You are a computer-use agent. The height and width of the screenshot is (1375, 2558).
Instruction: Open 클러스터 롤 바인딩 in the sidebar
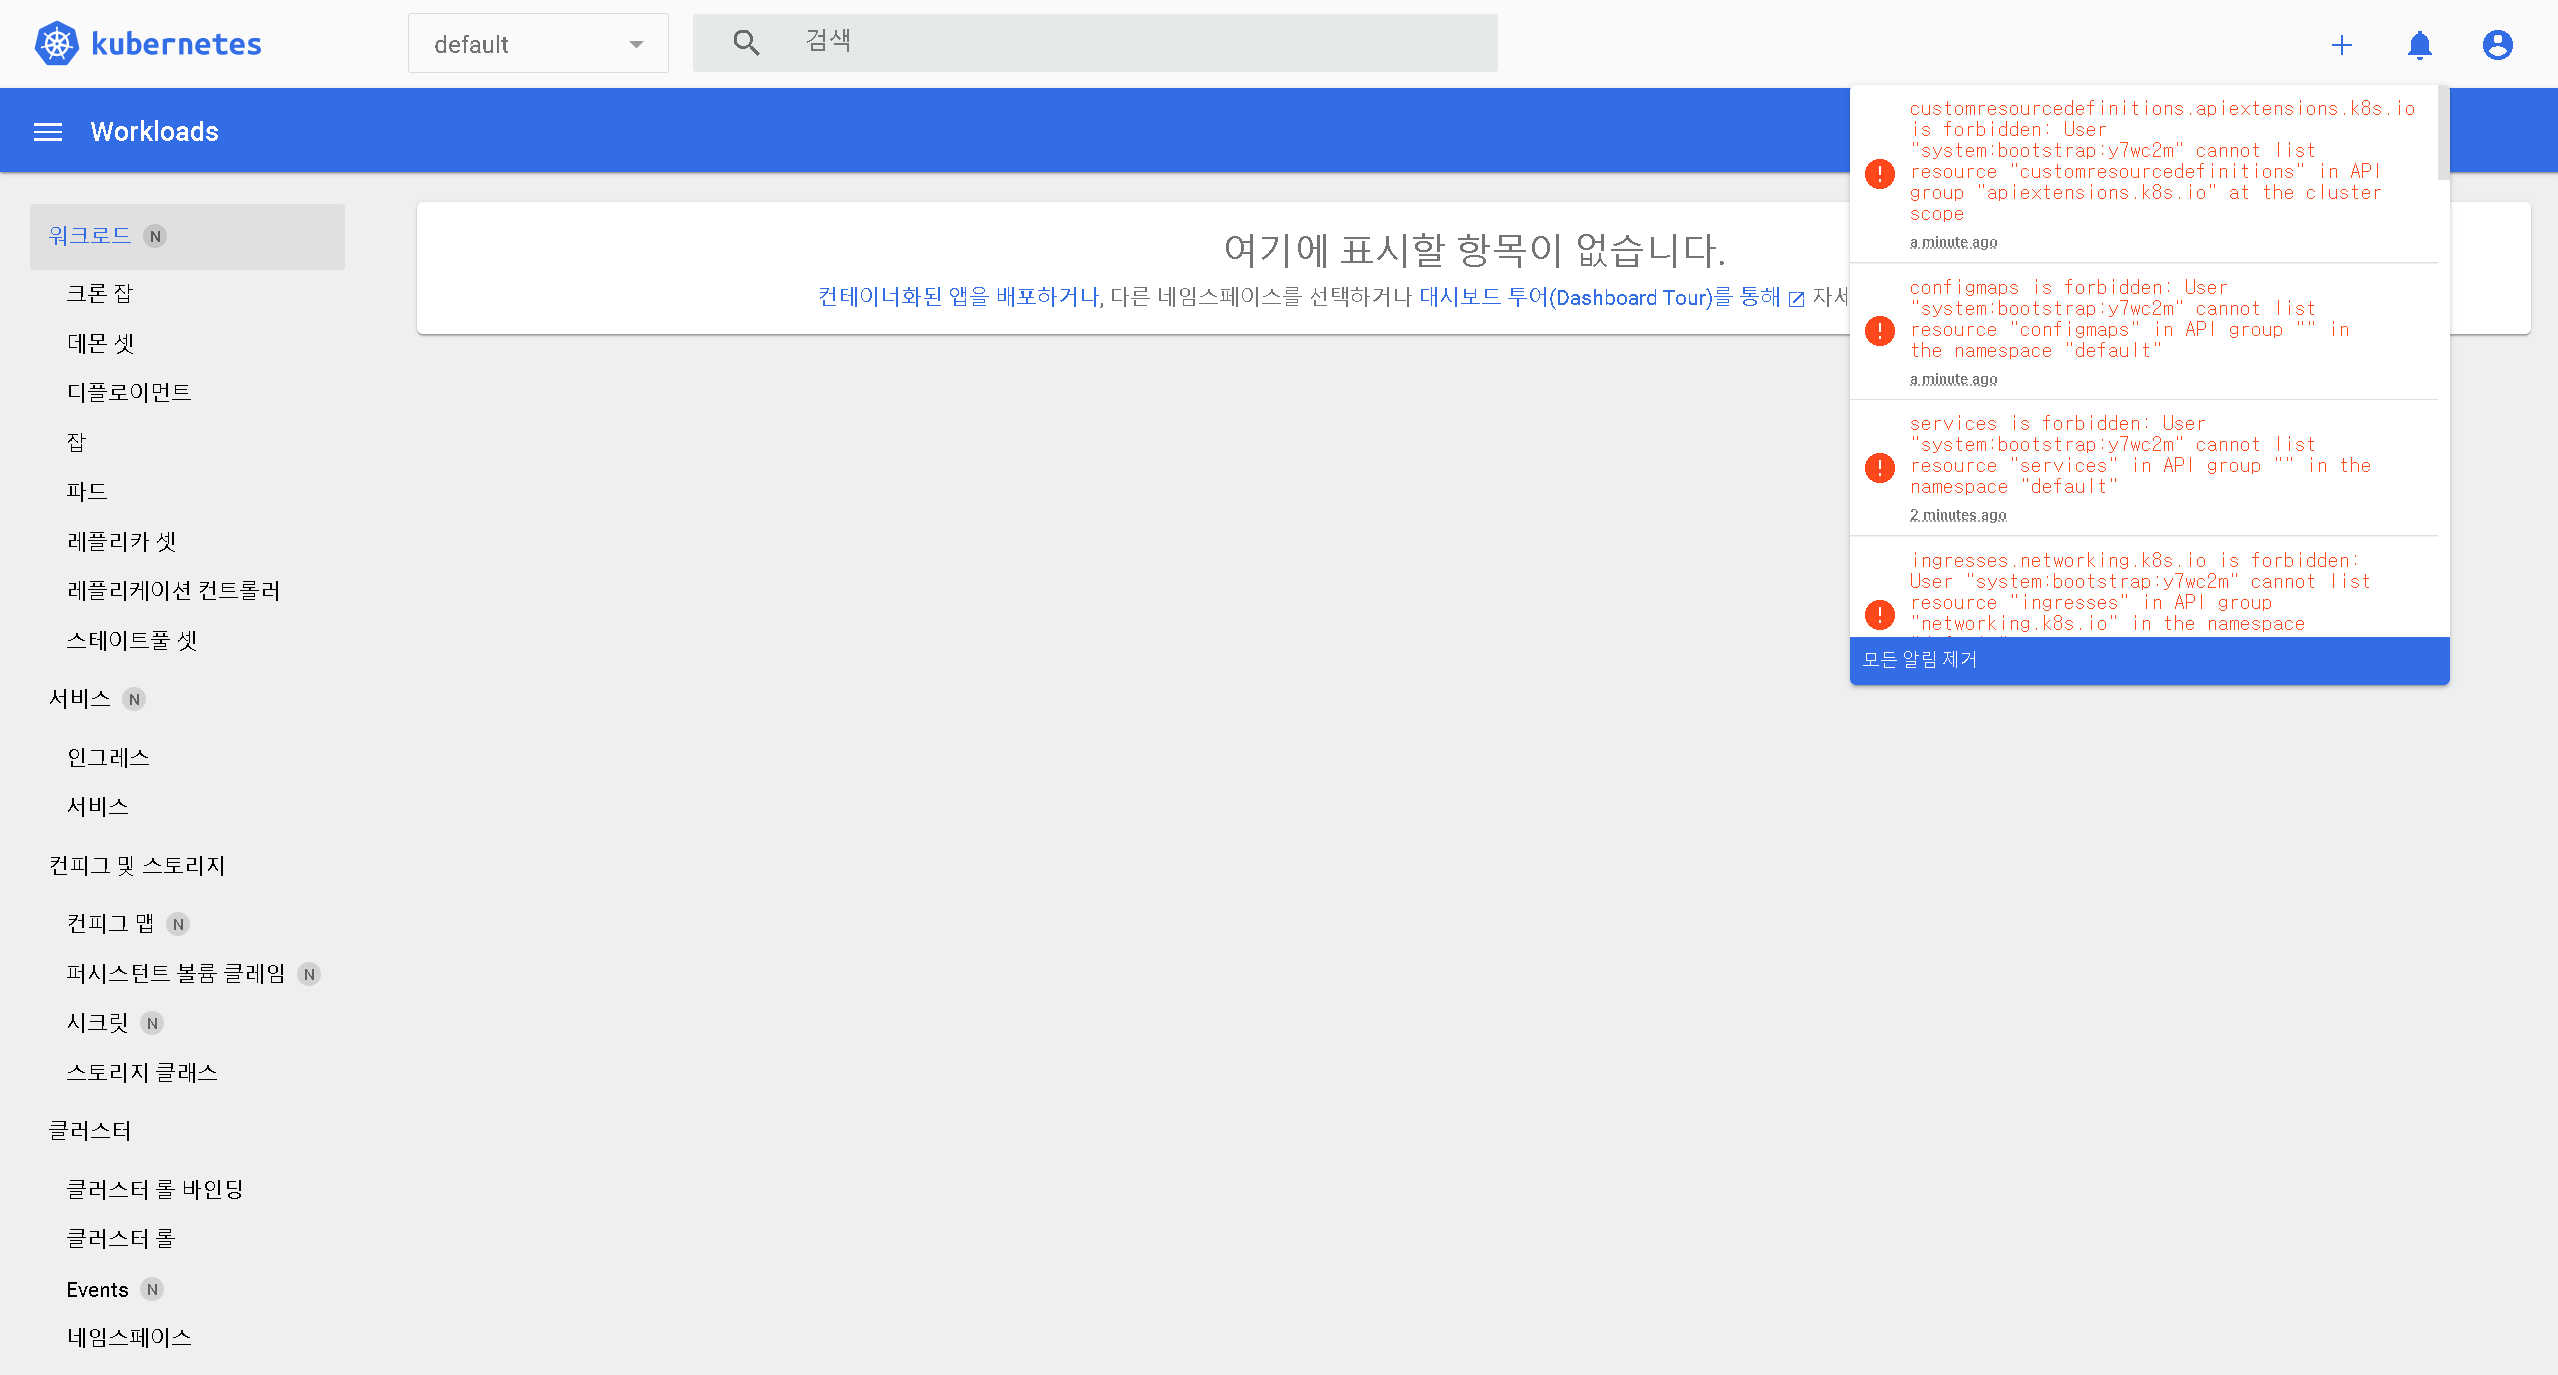coord(155,1189)
